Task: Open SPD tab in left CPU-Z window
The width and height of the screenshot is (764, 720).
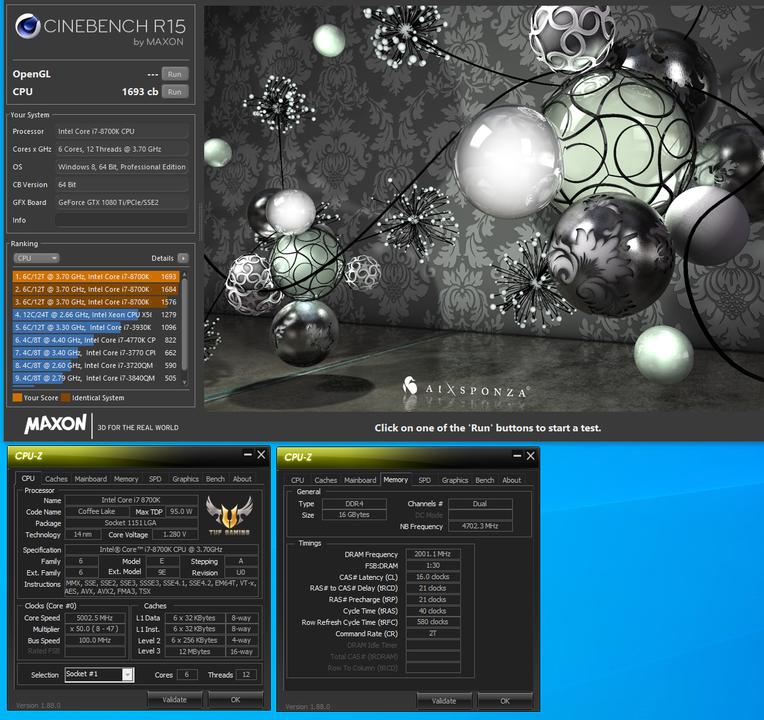Action: point(155,479)
